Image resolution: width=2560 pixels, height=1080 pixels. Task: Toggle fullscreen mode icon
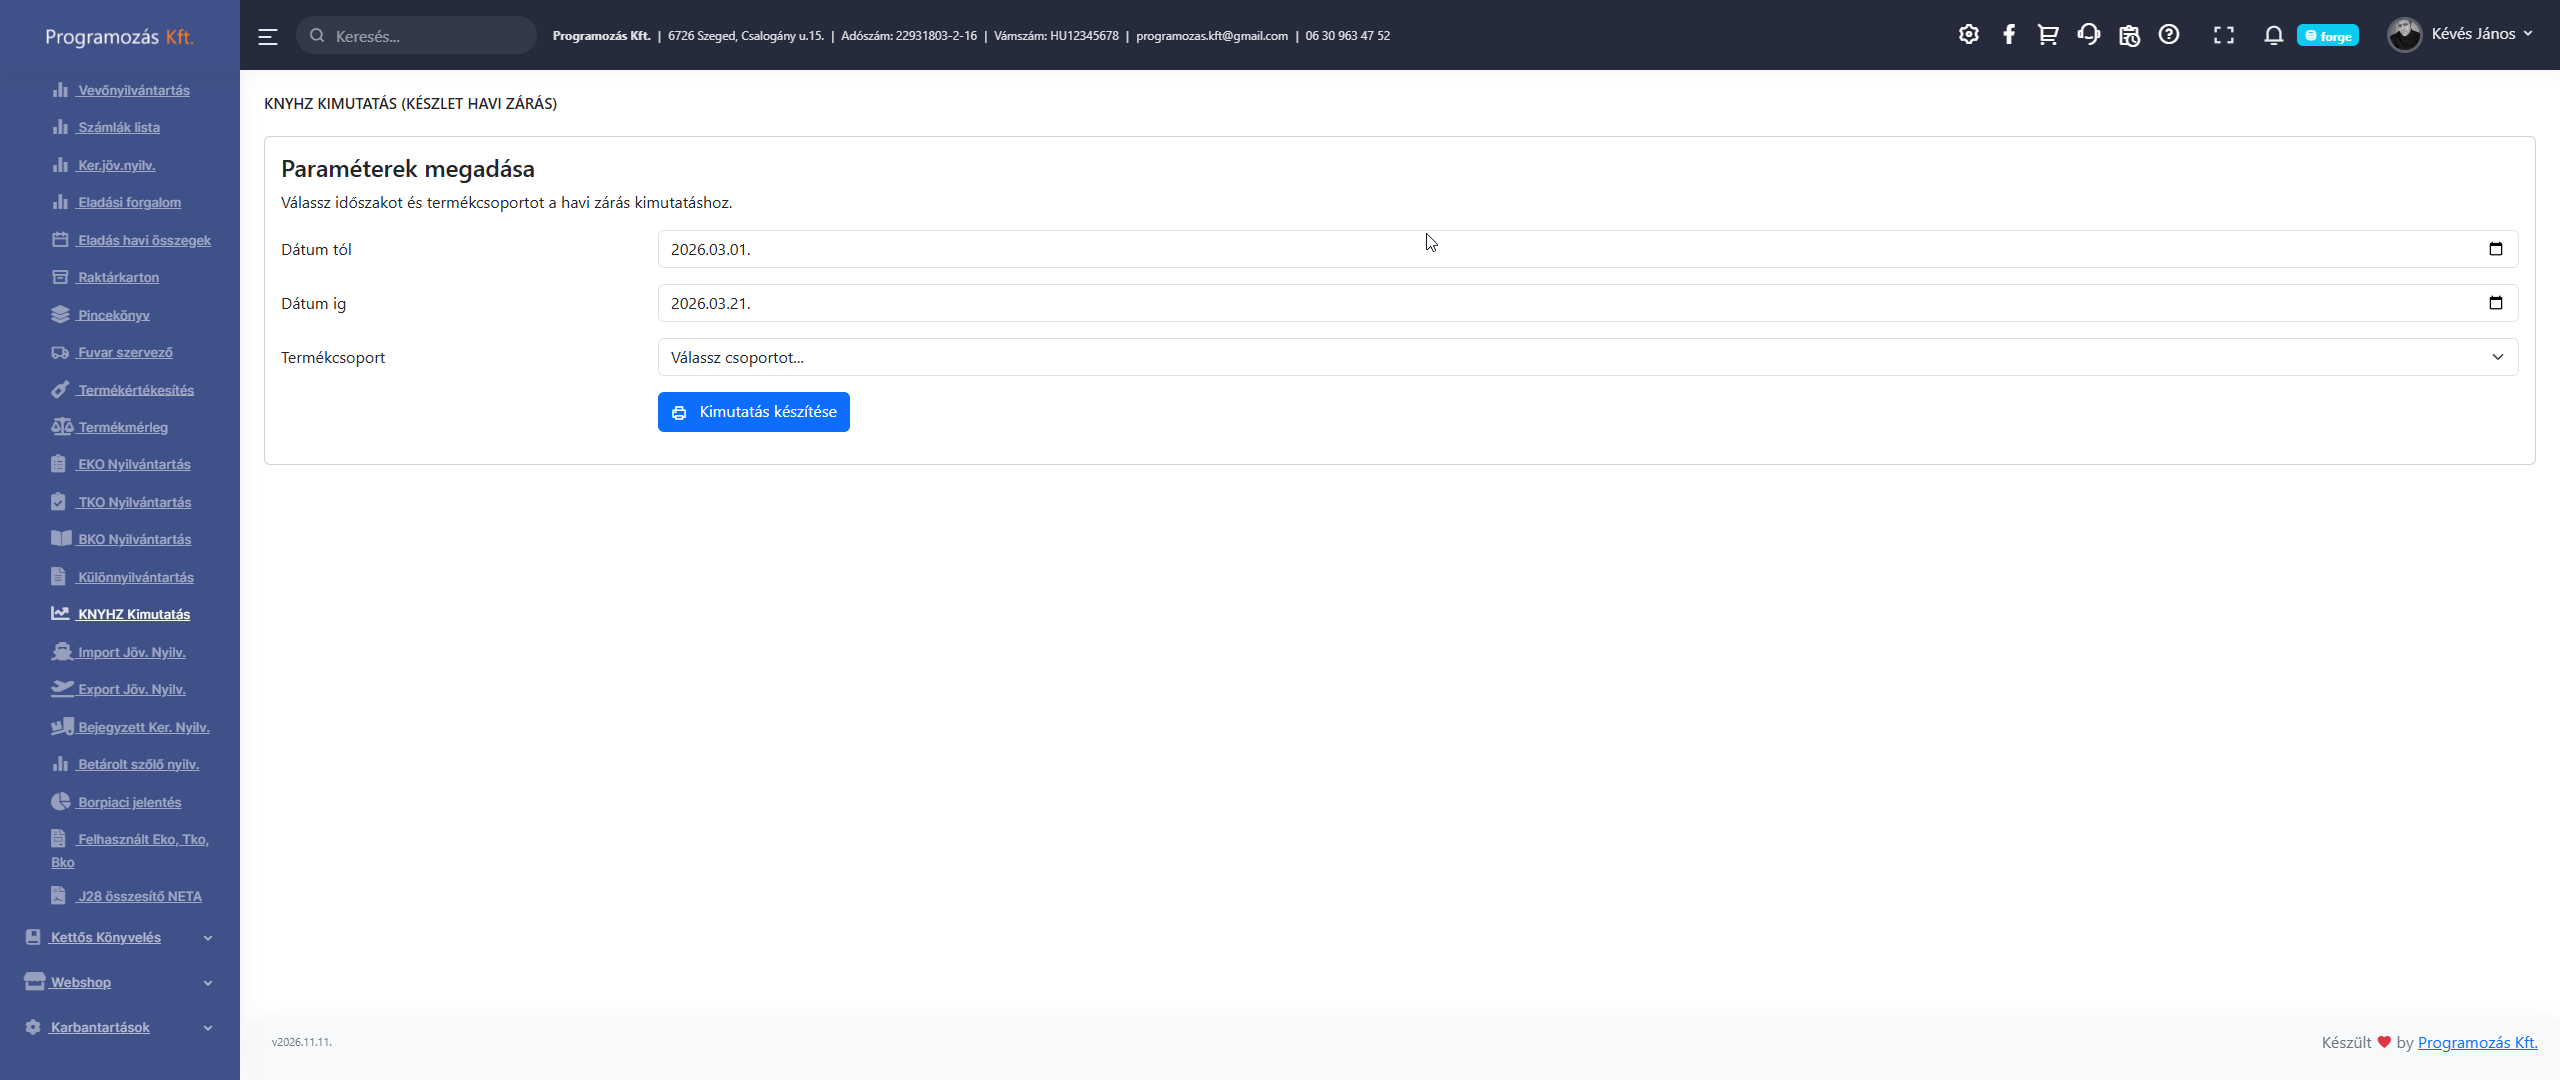(2224, 35)
